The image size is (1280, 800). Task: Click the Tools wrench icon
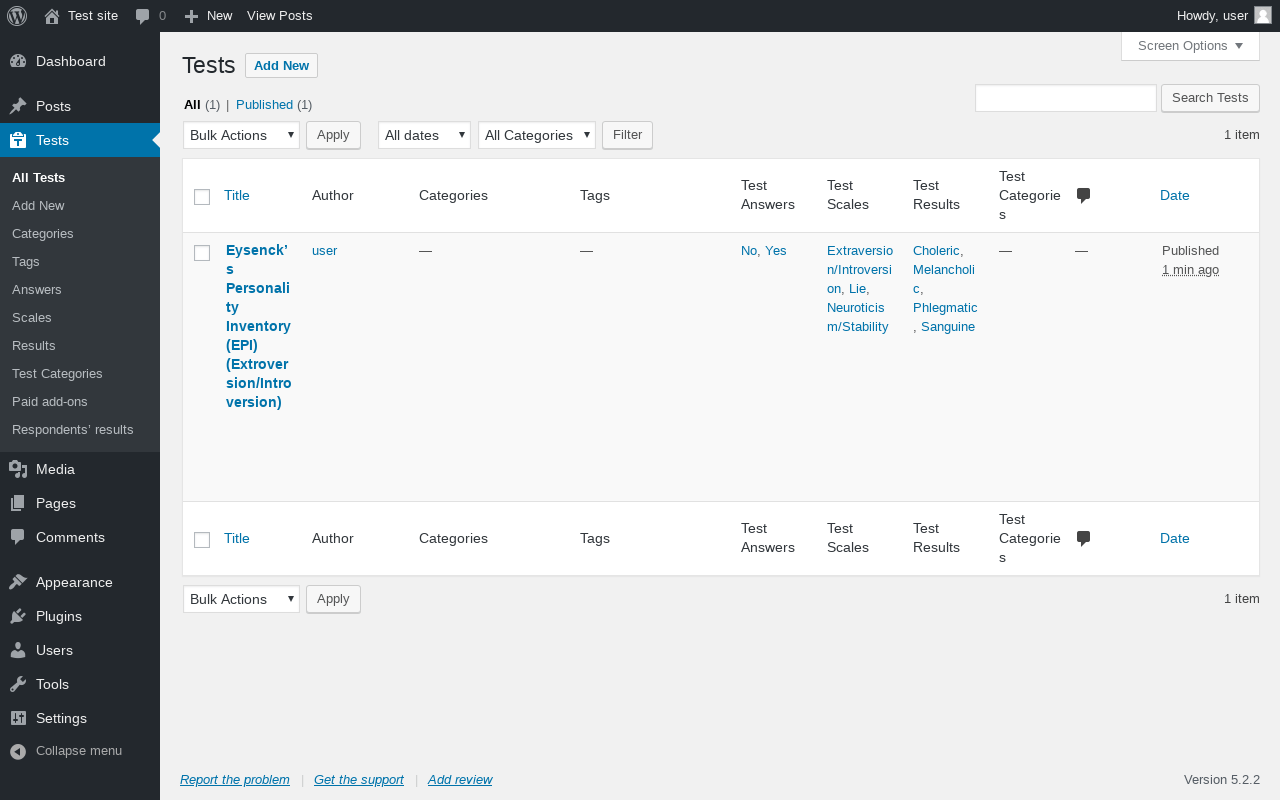click(x=18, y=684)
